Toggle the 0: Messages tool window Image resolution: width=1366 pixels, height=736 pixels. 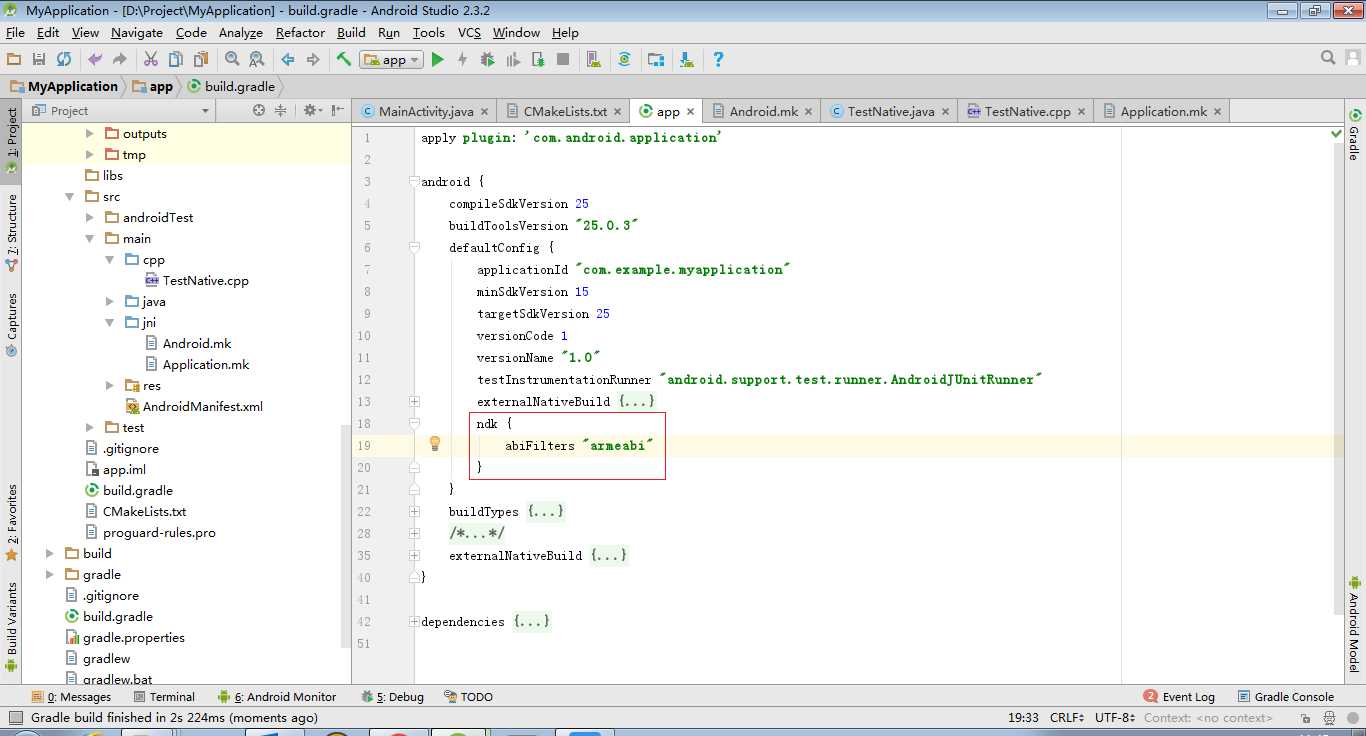pyautogui.click(x=70, y=697)
